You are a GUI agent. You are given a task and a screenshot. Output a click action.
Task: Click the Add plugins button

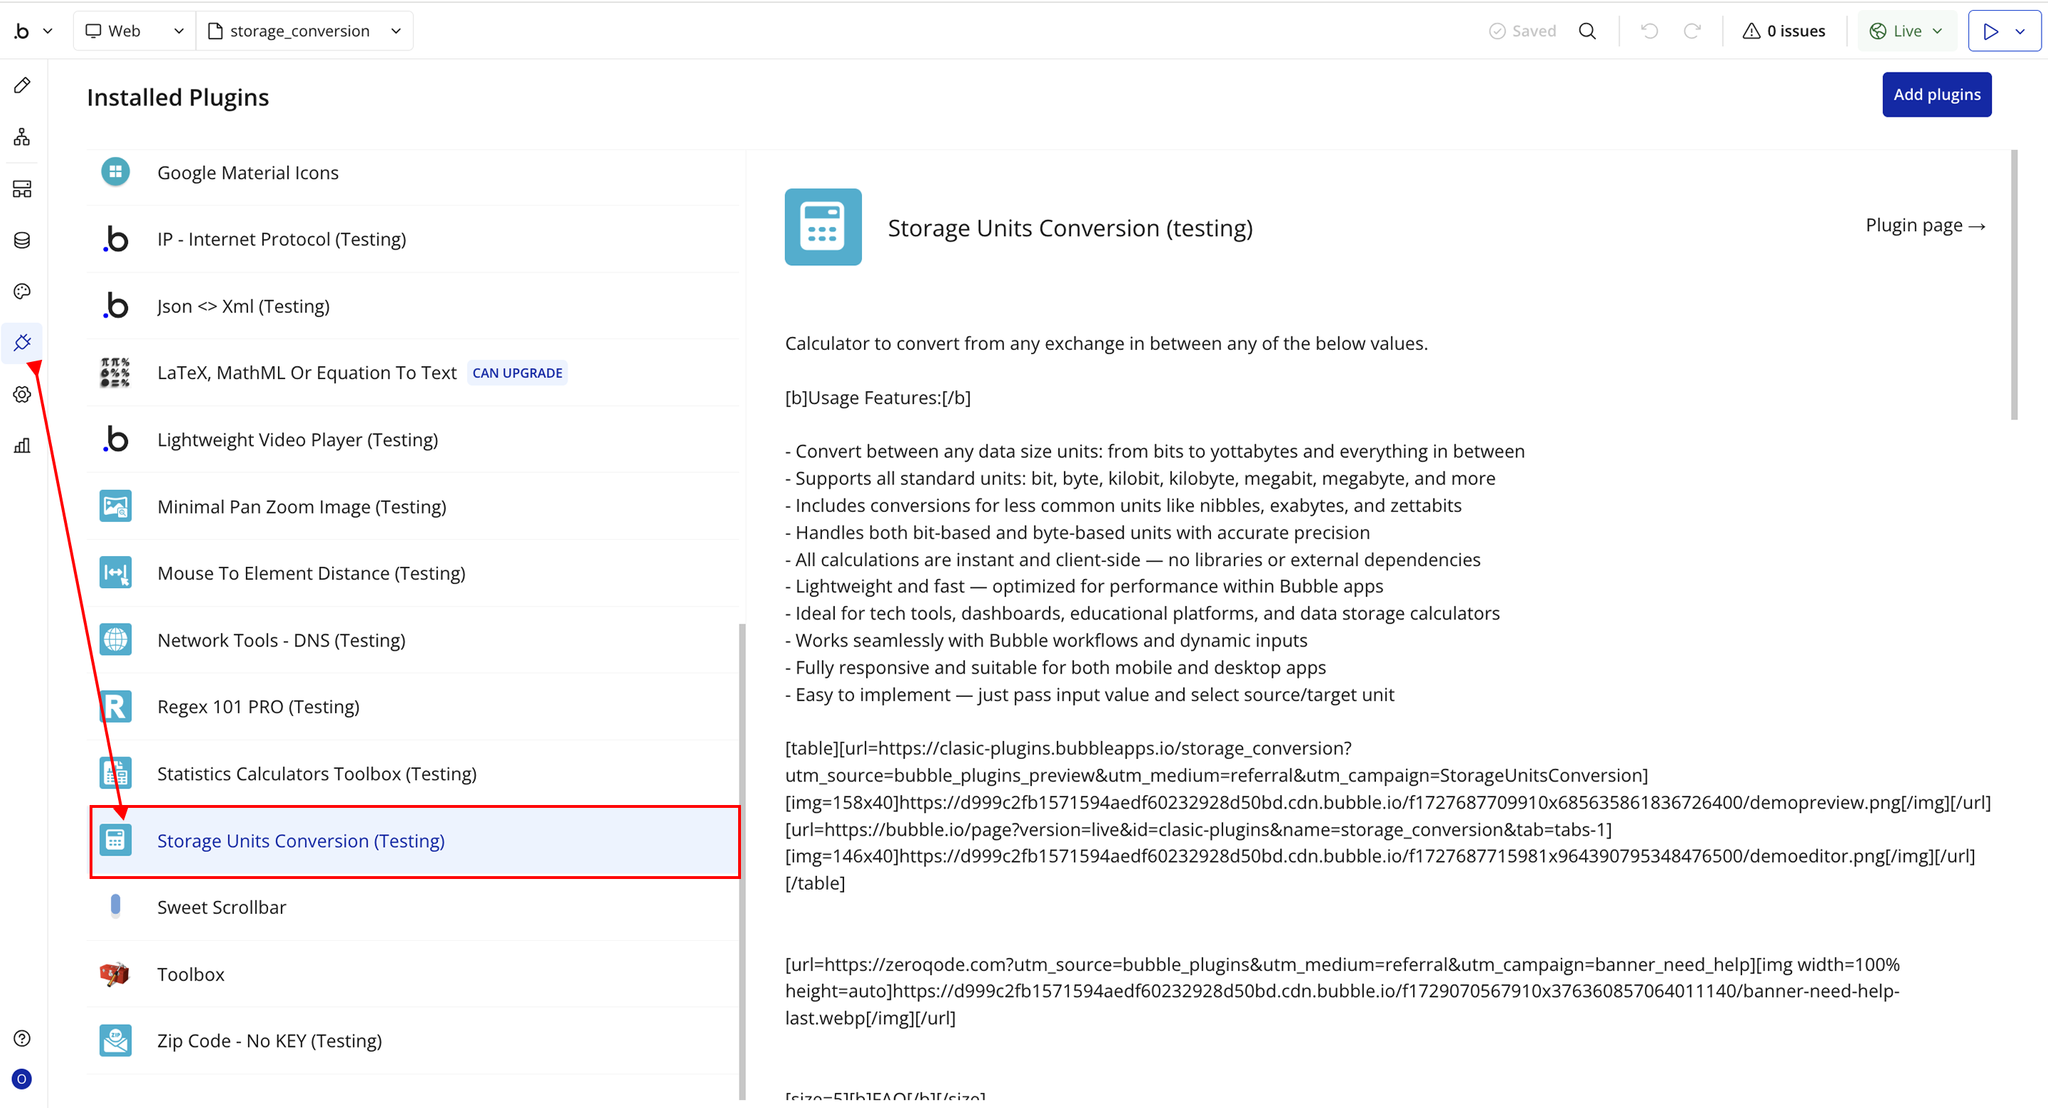coord(1936,95)
